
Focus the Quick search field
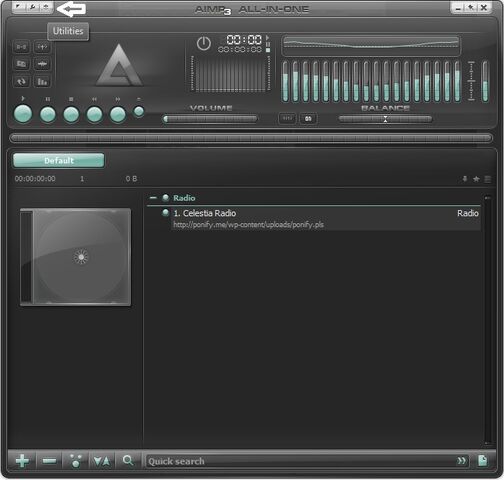[307, 461]
